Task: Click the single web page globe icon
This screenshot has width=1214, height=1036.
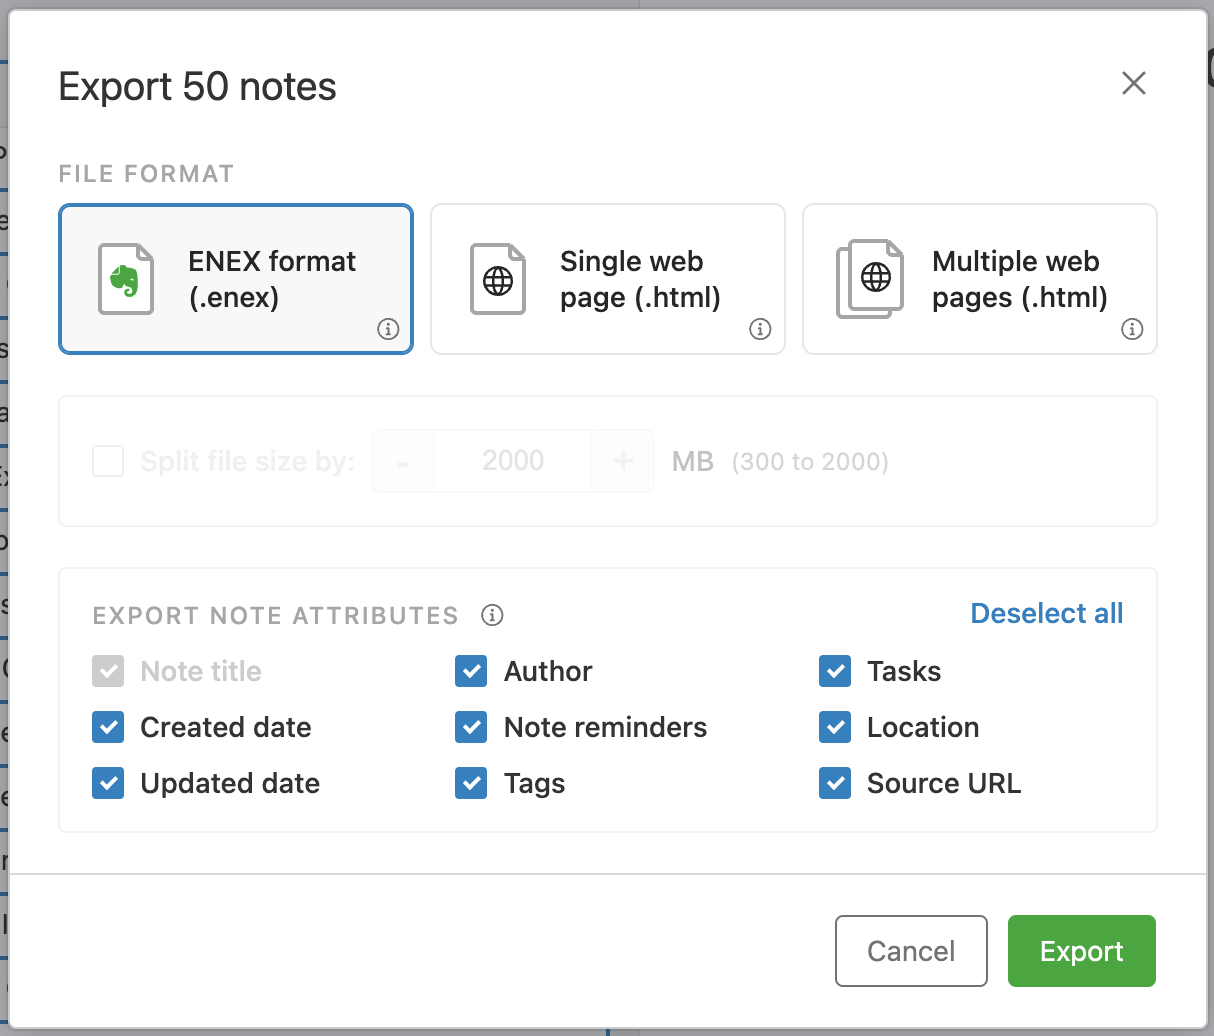Action: click(498, 279)
